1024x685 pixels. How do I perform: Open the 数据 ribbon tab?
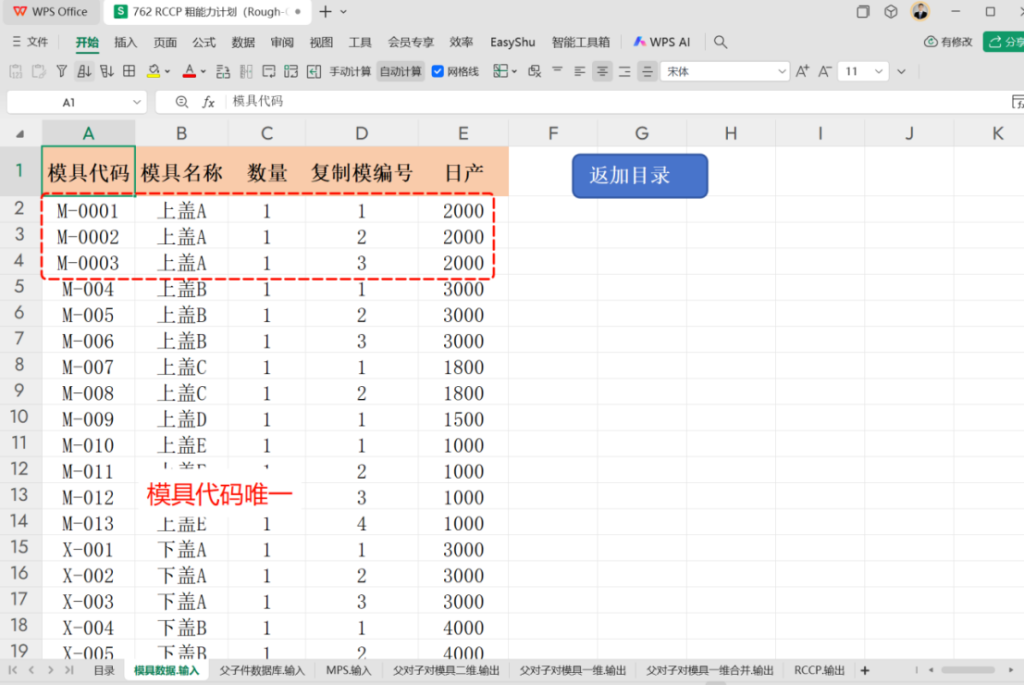[x=243, y=42]
